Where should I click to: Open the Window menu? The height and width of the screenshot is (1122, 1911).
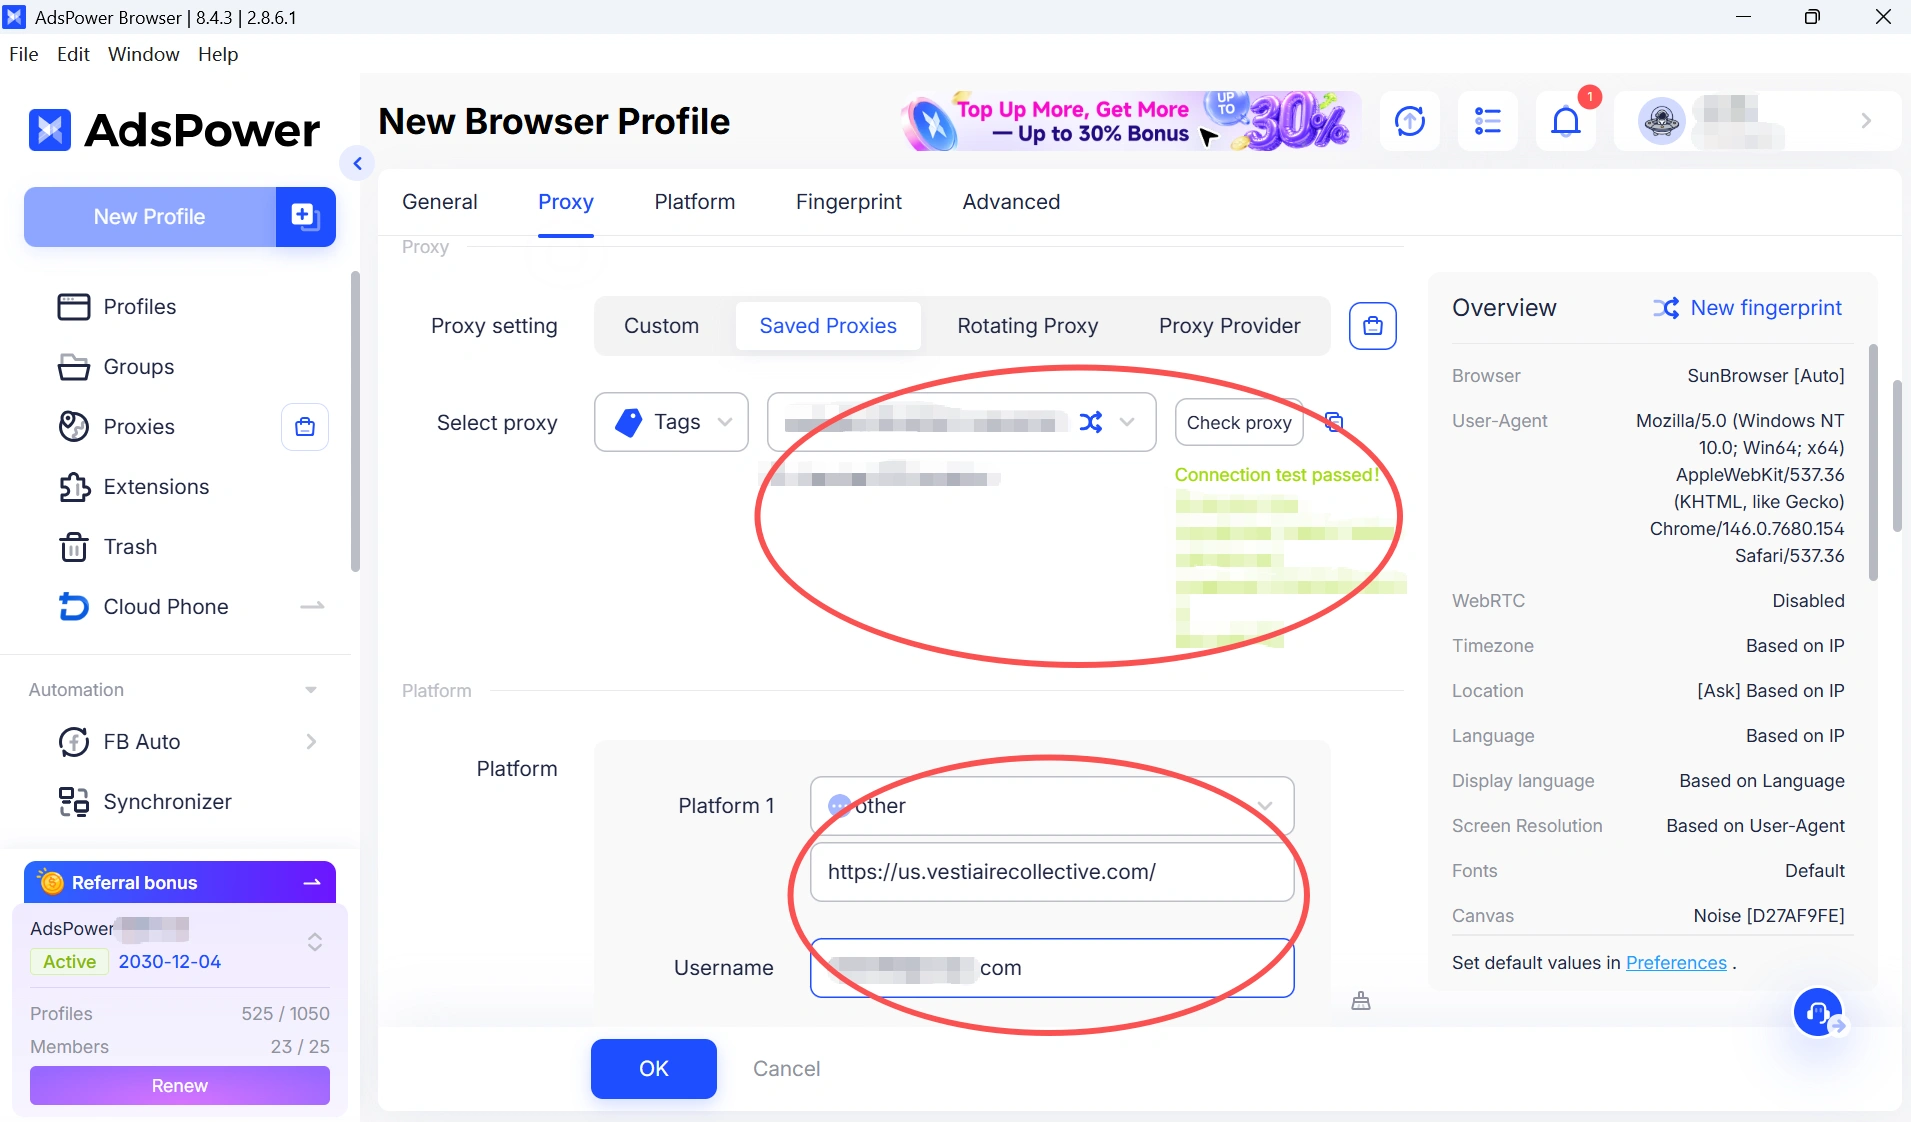click(x=144, y=54)
